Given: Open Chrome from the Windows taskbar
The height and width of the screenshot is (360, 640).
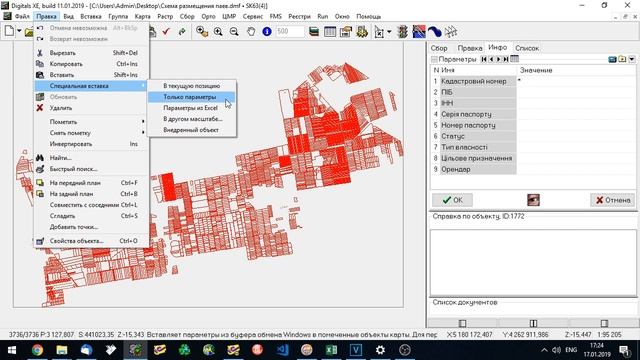Looking at the screenshot, I should (37, 350).
